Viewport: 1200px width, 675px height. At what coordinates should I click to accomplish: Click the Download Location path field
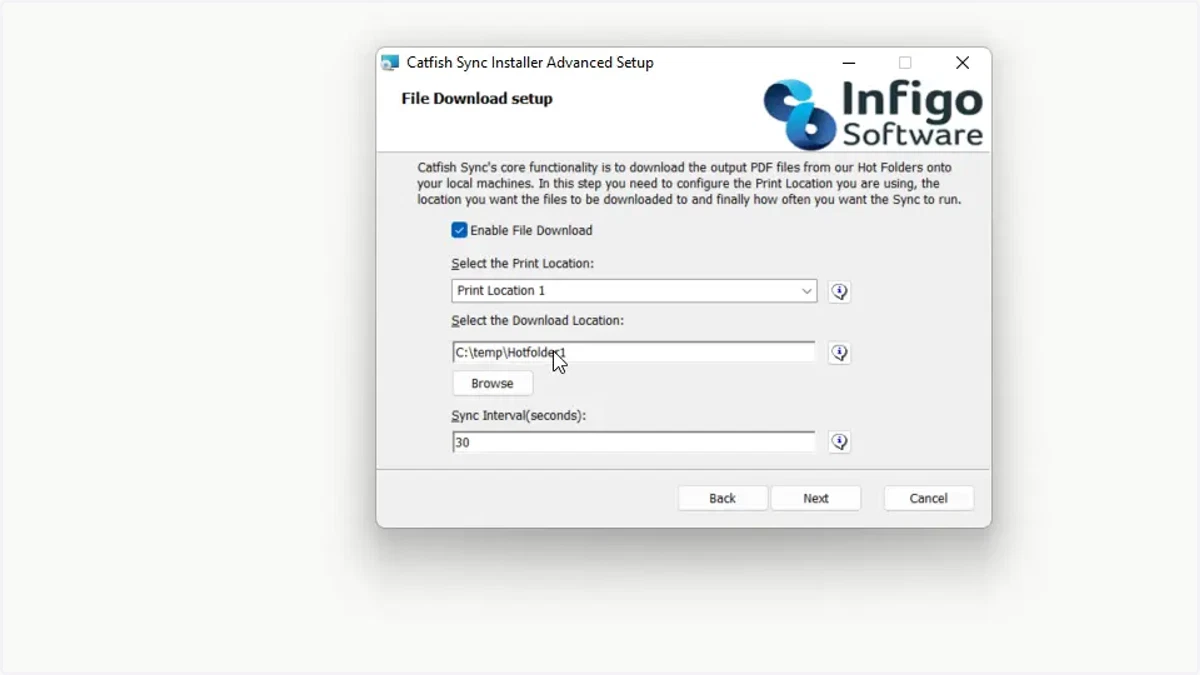(x=634, y=352)
